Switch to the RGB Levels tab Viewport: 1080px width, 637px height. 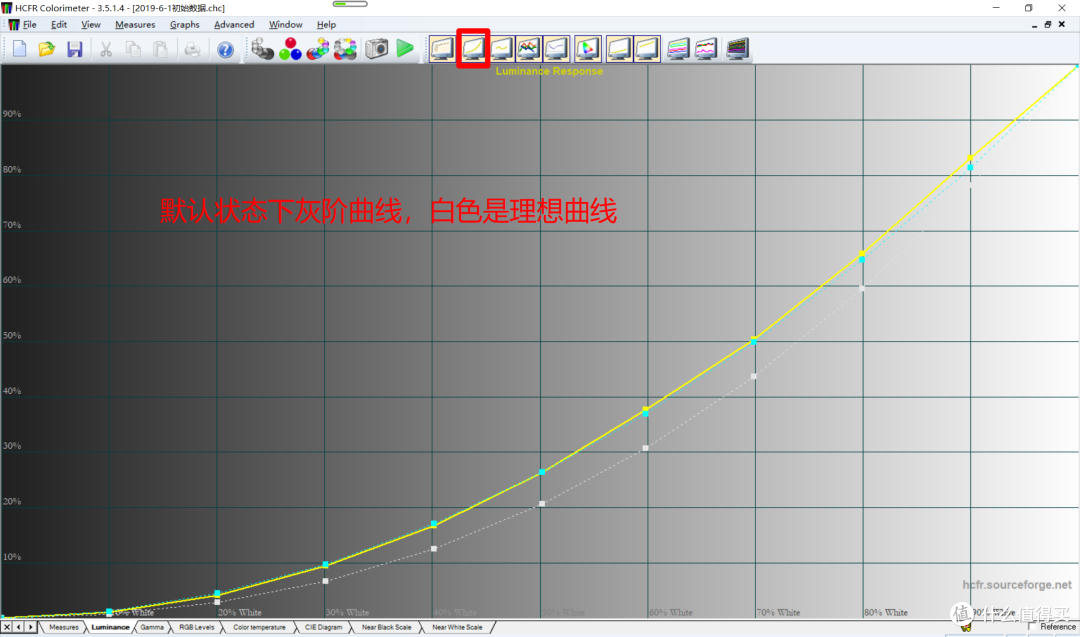[x=196, y=627]
